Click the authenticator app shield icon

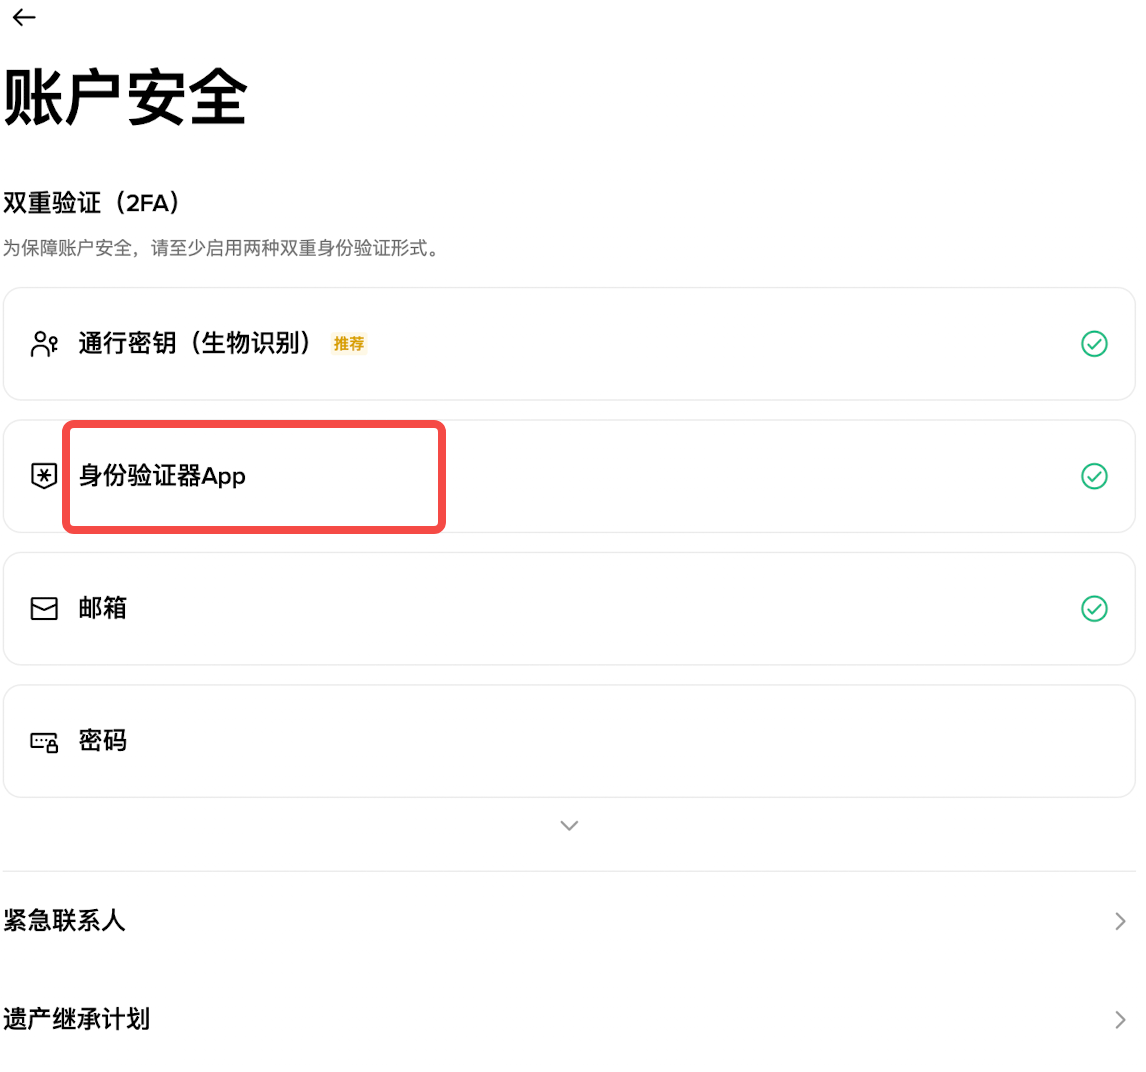click(x=44, y=476)
